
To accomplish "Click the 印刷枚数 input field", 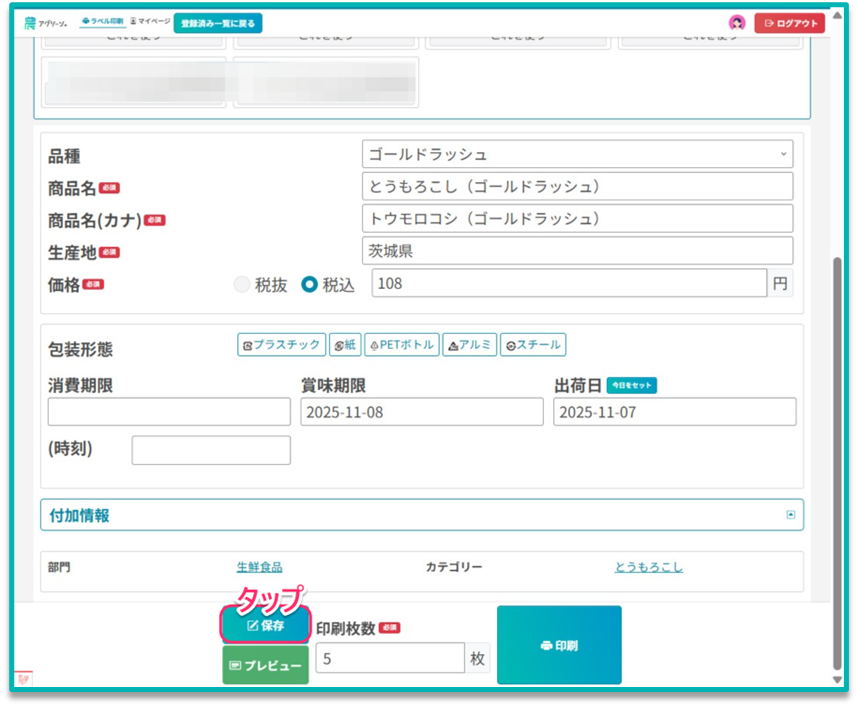I will click(390, 658).
